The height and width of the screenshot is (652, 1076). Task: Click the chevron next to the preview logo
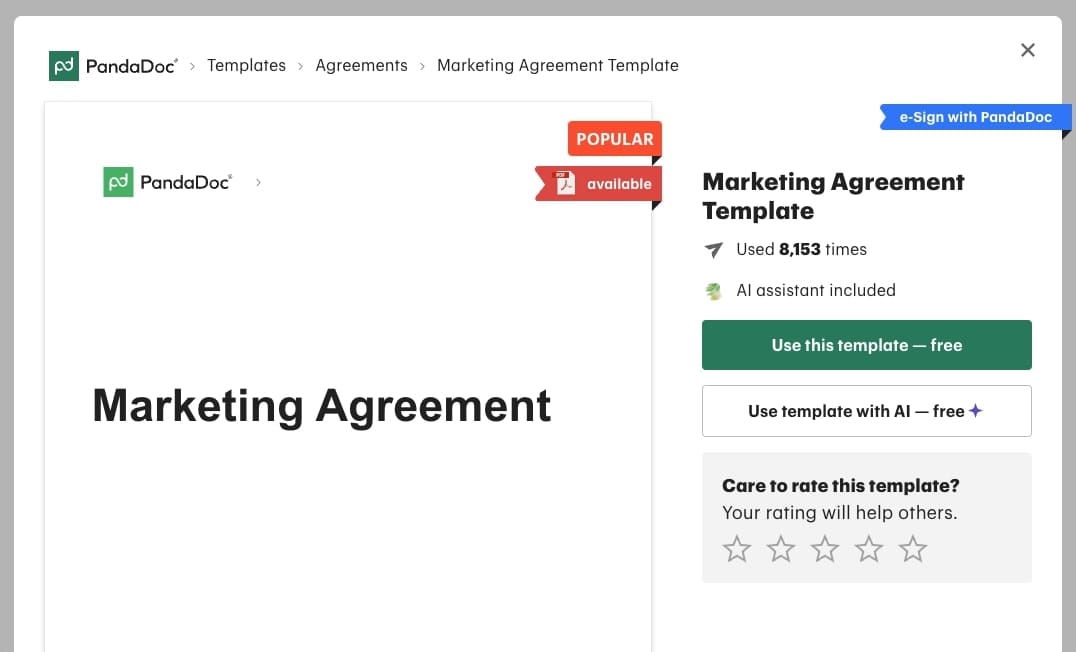click(258, 182)
